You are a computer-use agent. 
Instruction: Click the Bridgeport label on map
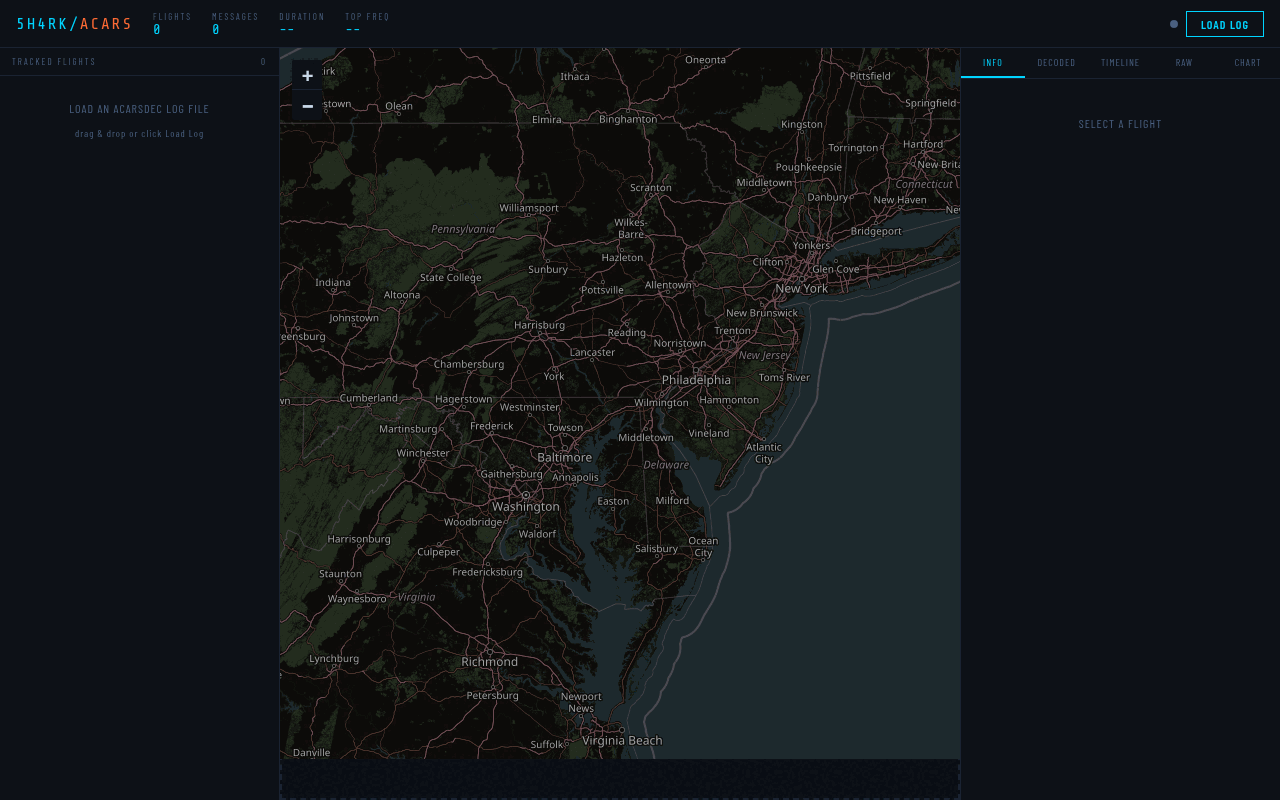click(876, 231)
